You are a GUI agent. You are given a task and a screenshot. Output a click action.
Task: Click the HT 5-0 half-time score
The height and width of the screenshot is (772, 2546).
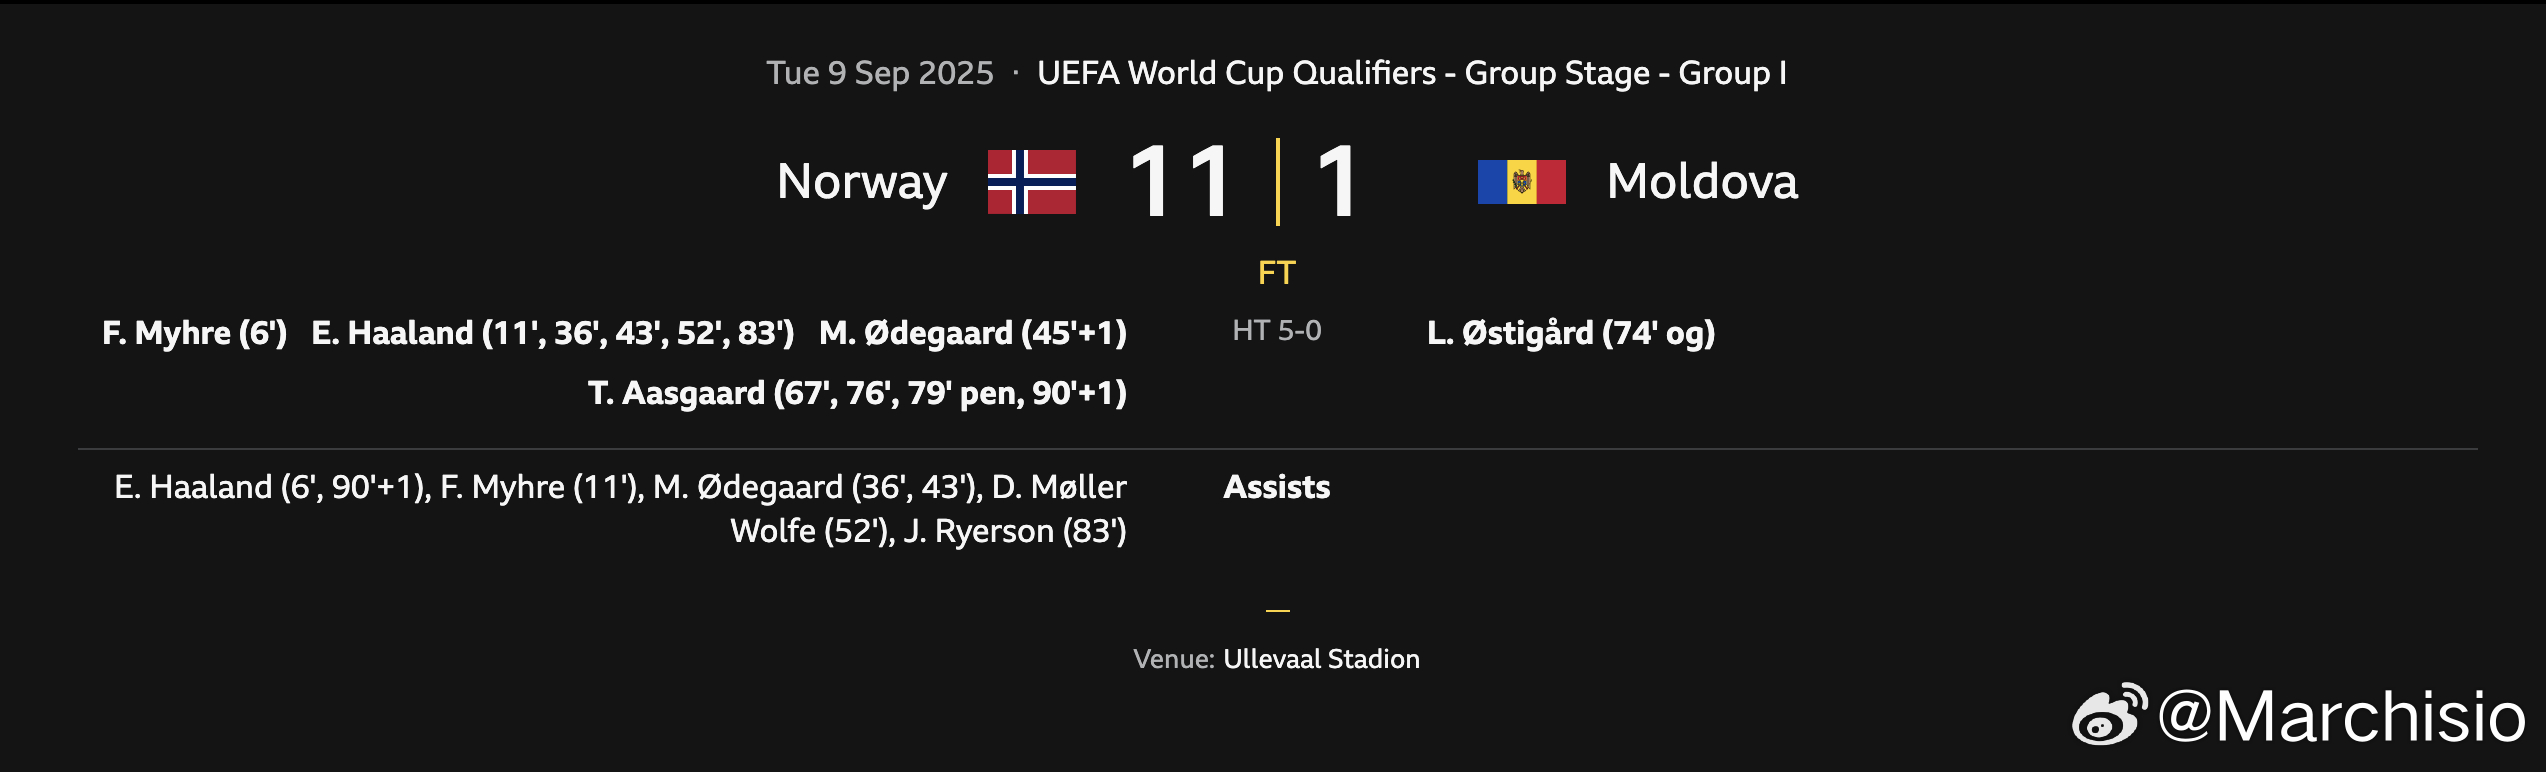[x=1277, y=331]
